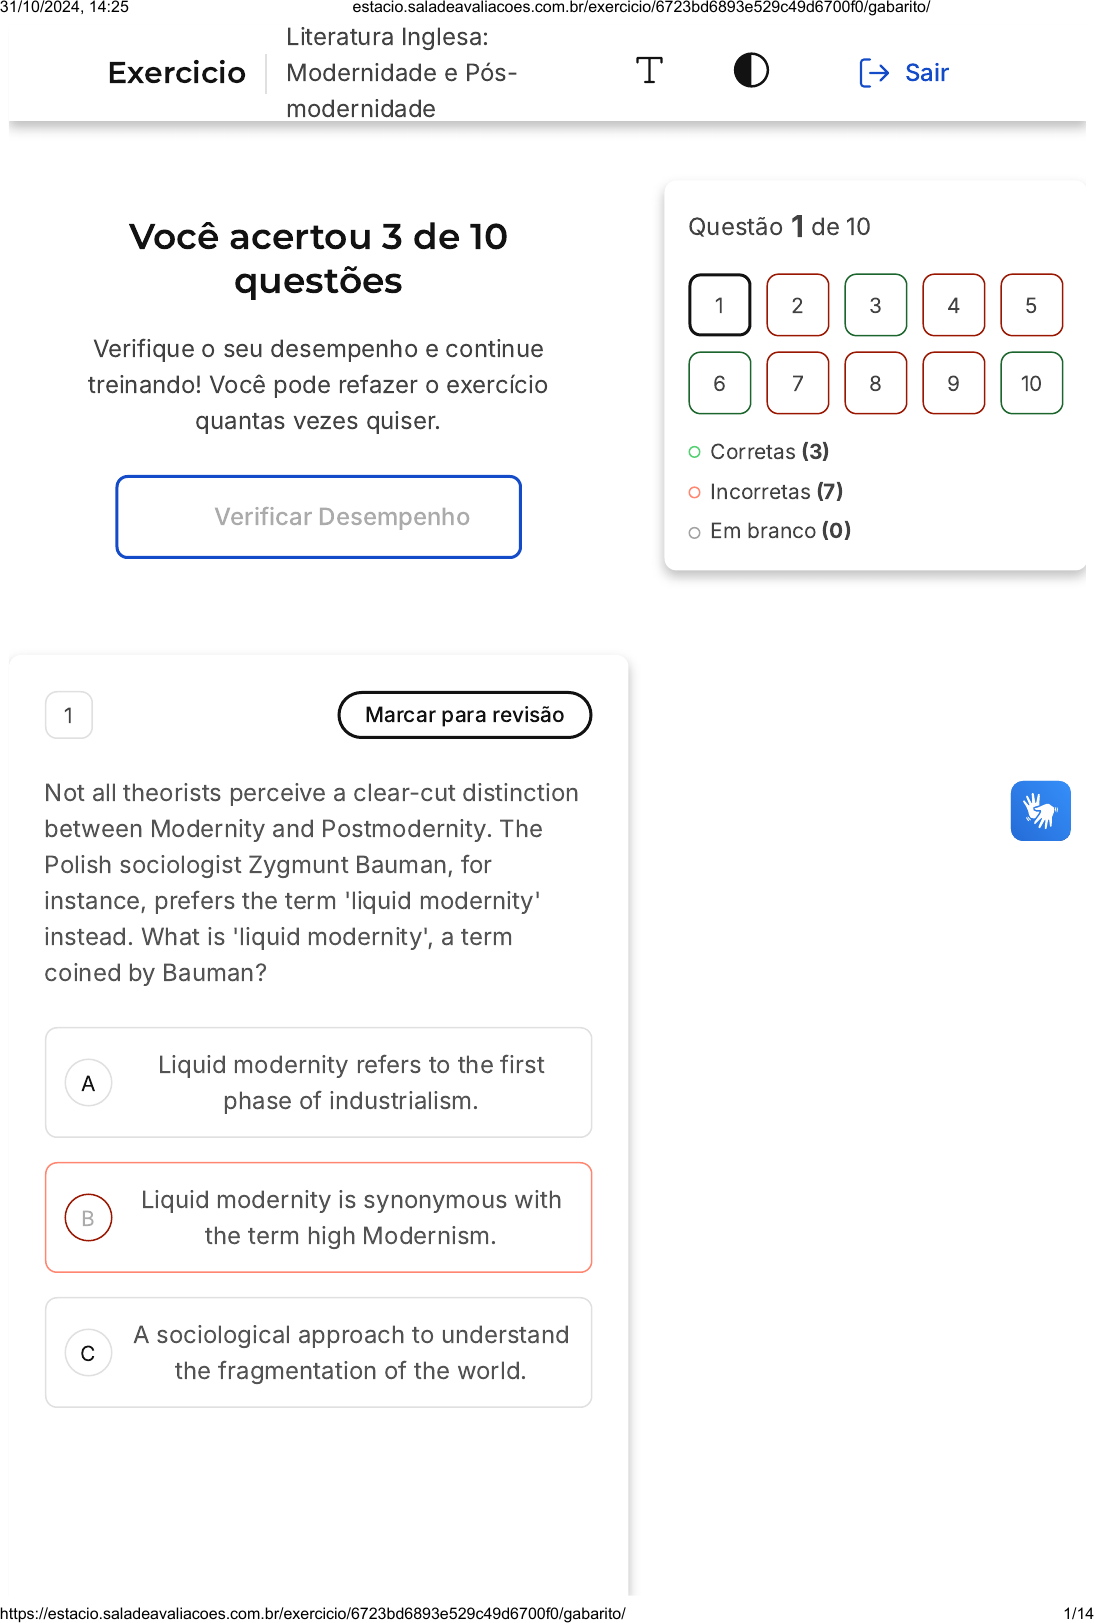Screen dimensions: 1094x1623
Task: Go to question 2 in navigator
Action: (797, 305)
